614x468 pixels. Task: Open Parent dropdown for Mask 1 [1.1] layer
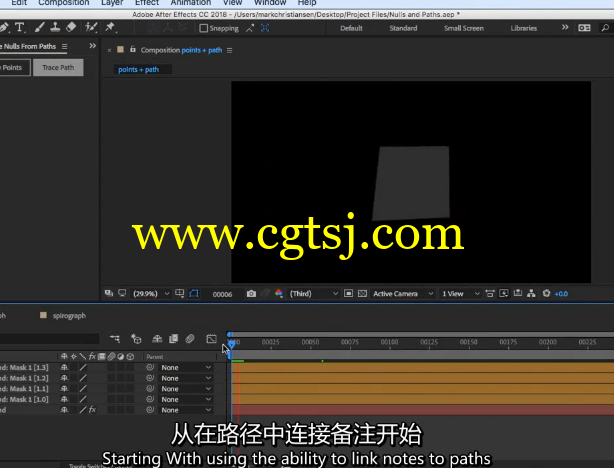coord(186,388)
